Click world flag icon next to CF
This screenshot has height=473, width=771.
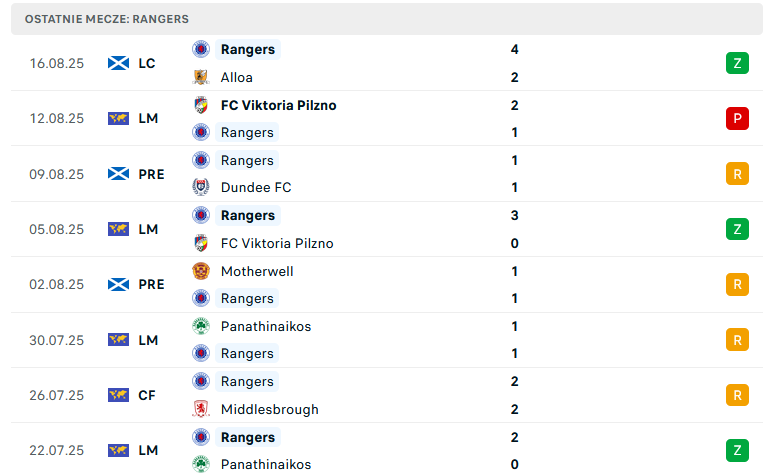[x=119, y=395]
